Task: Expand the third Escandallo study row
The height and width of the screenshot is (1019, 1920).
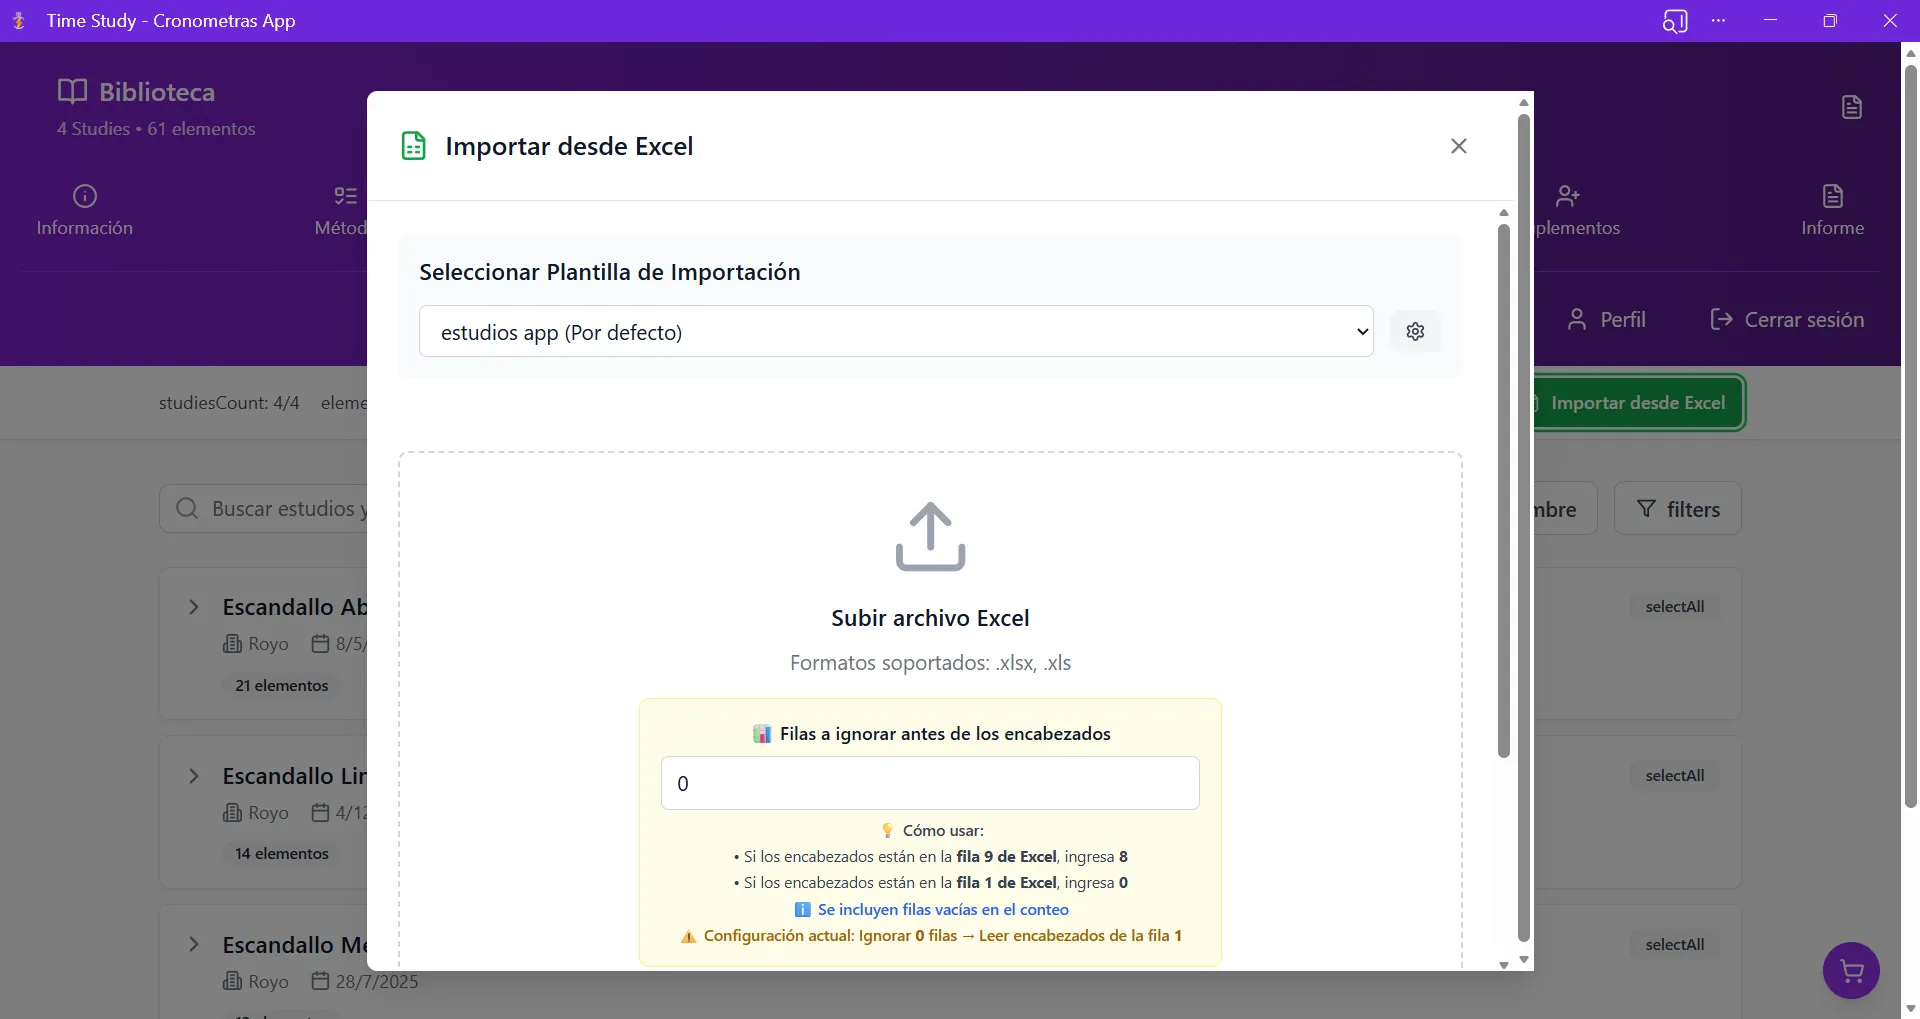Action: tap(194, 945)
